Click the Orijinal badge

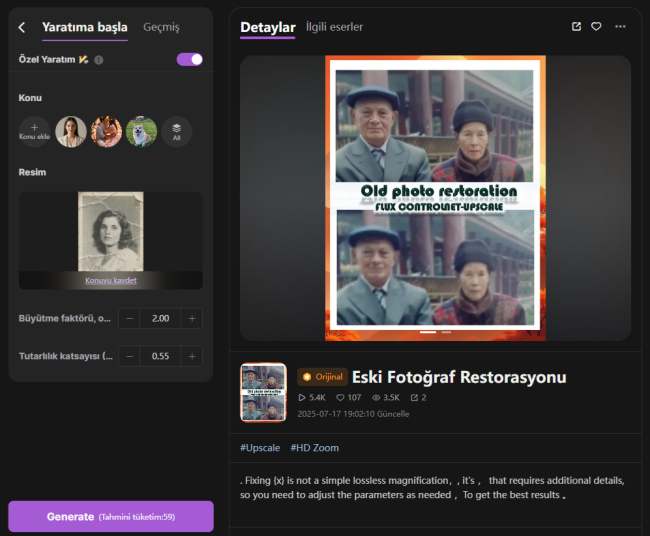[x=323, y=377]
